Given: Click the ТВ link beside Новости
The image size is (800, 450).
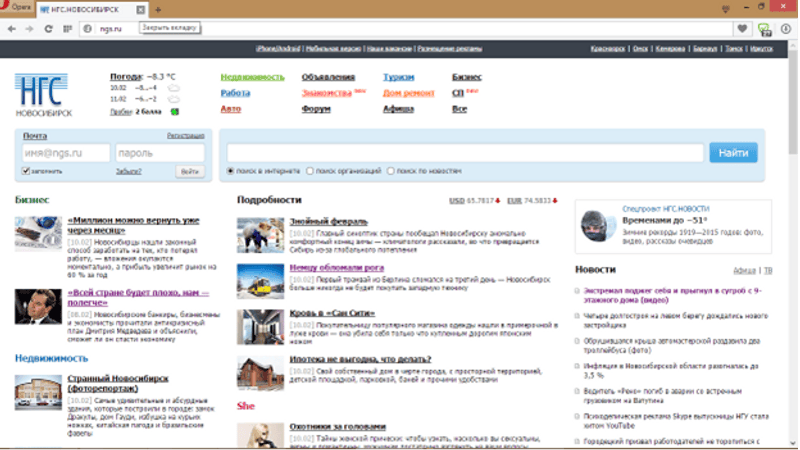Looking at the screenshot, I should coord(768,270).
